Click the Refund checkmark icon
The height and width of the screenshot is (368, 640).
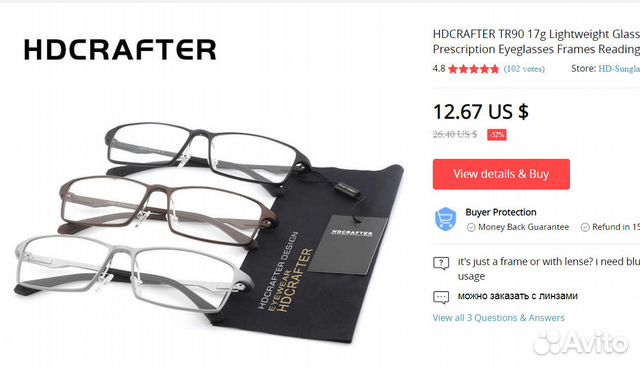585,227
